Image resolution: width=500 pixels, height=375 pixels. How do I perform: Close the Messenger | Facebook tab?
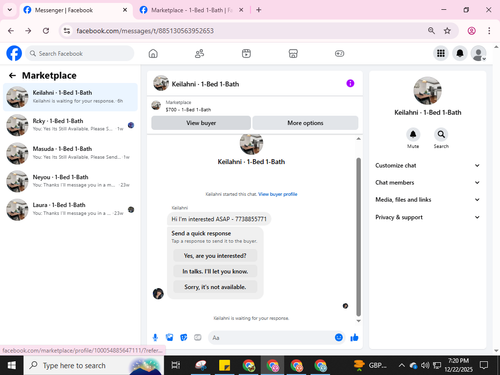(125, 10)
